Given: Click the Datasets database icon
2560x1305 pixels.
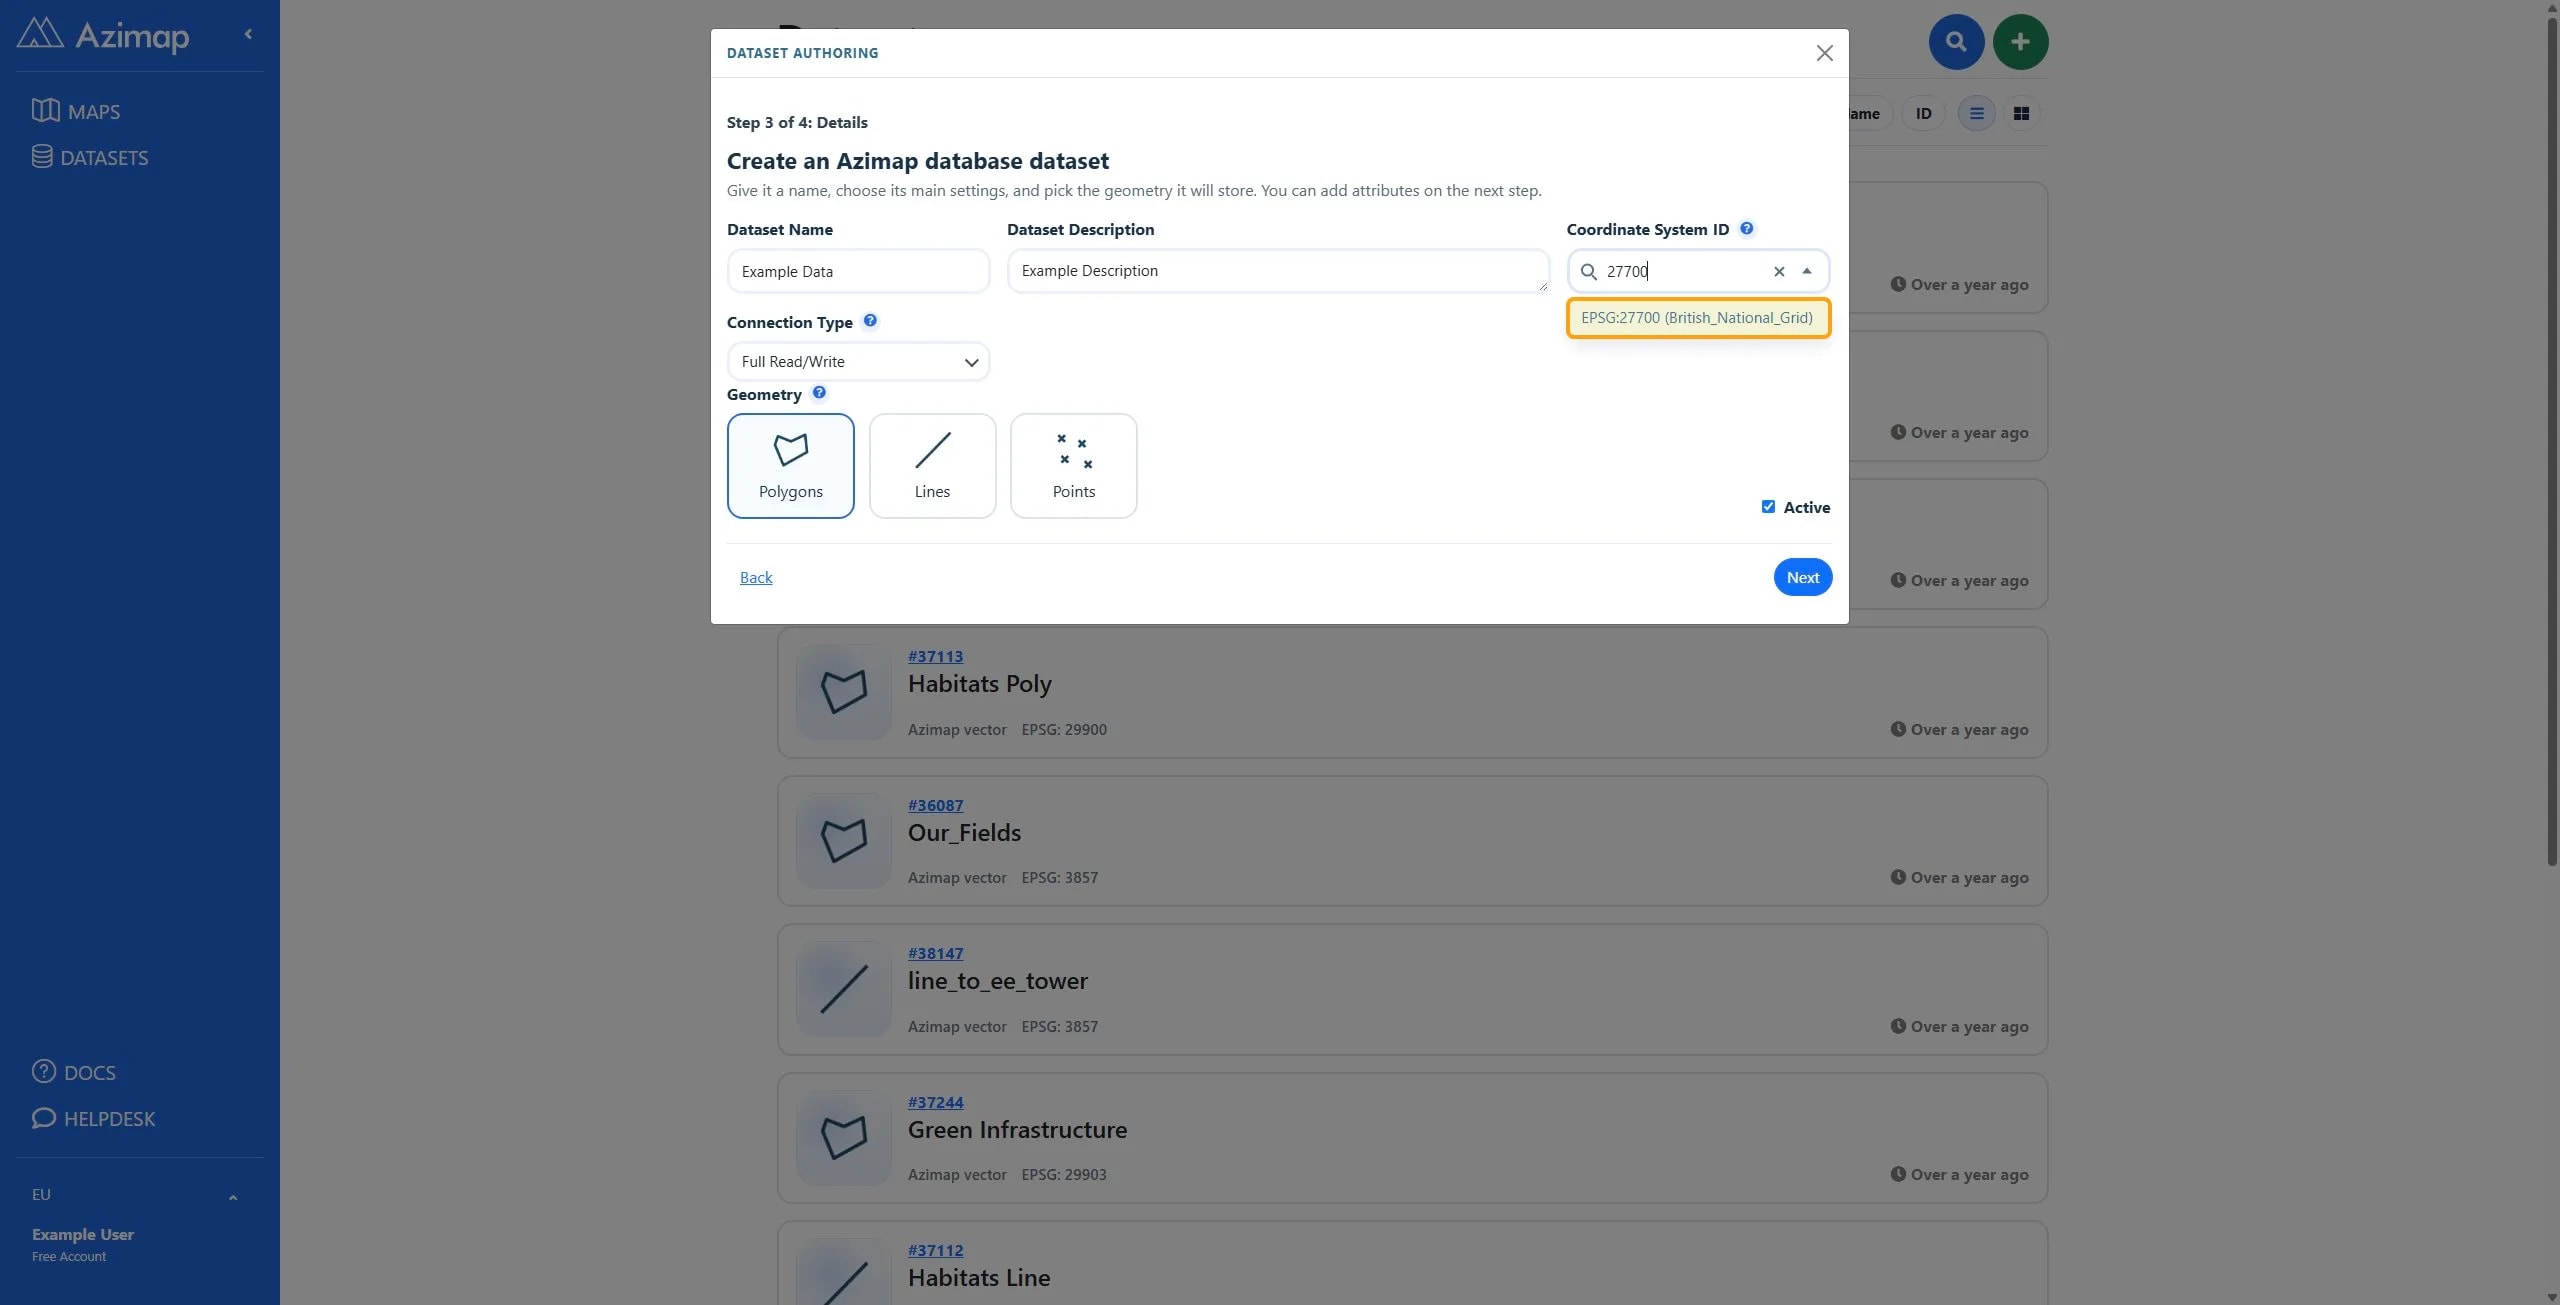Looking at the screenshot, I should pos(42,156).
